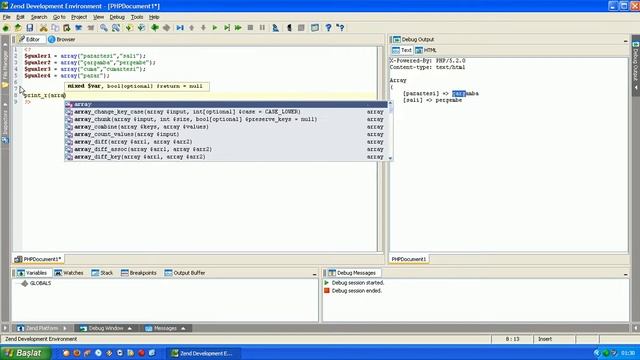
Task: Click the Paste clipboard icon
Action: (67, 28)
